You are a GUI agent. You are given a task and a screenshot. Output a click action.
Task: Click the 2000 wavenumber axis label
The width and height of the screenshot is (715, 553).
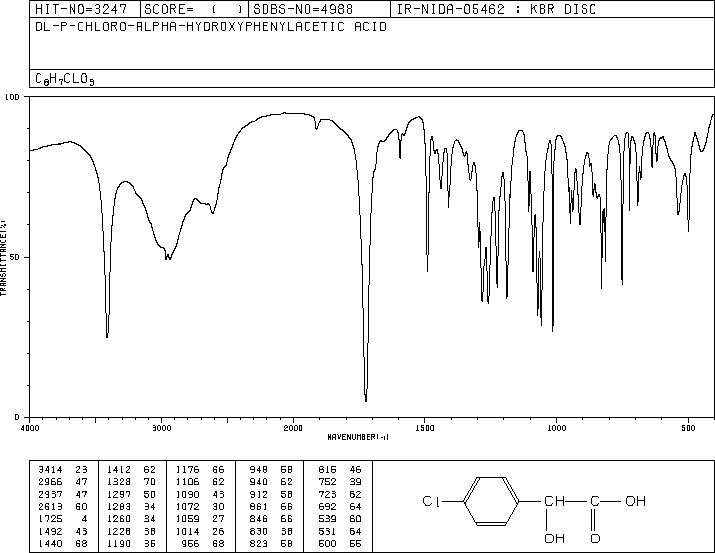click(293, 428)
